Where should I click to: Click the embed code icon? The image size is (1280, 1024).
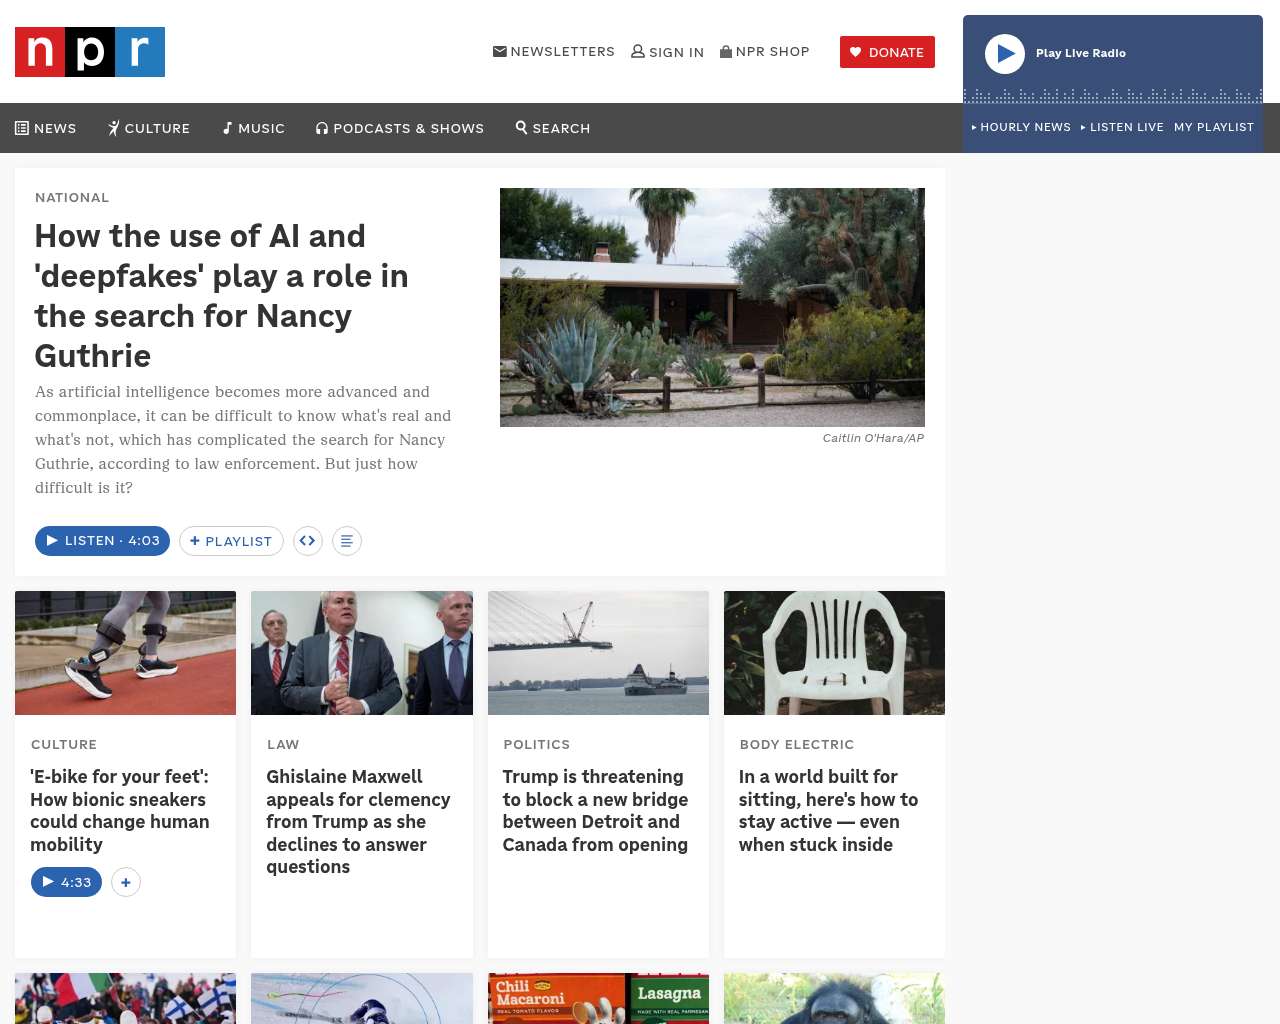click(308, 541)
